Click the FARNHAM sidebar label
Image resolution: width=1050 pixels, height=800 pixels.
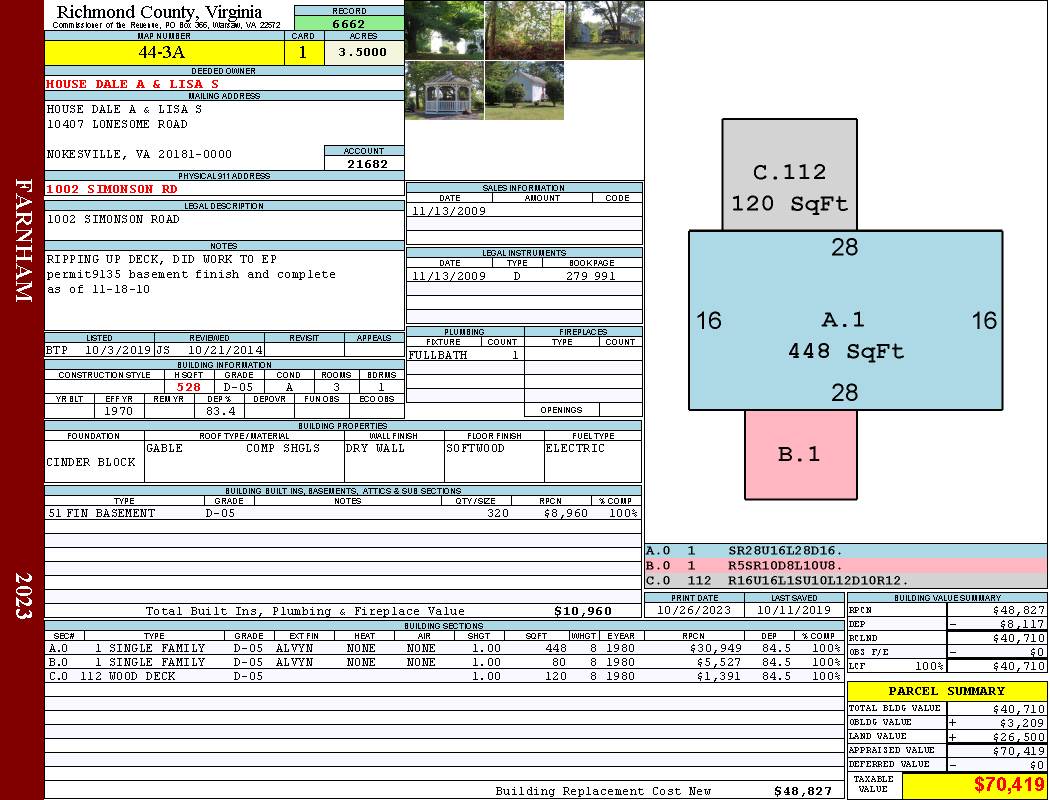pyautogui.click(x=23, y=240)
